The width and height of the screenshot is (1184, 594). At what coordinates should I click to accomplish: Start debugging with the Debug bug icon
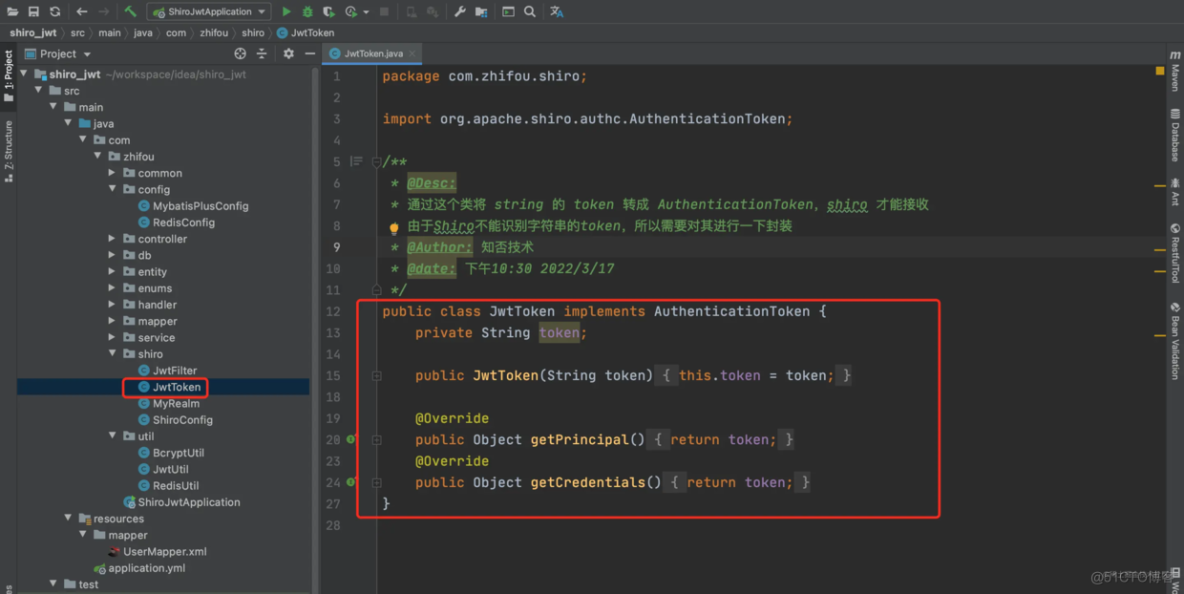(x=306, y=10)
